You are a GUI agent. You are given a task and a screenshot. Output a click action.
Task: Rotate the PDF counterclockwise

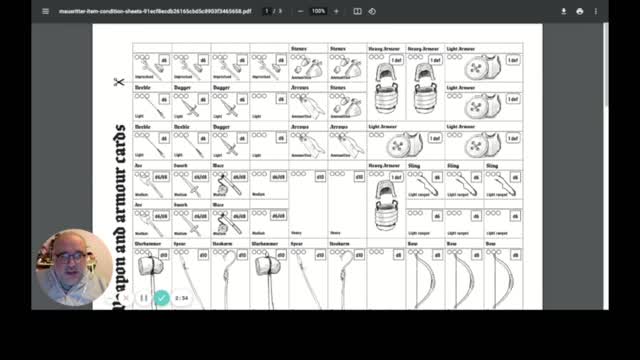click(372, 11)
